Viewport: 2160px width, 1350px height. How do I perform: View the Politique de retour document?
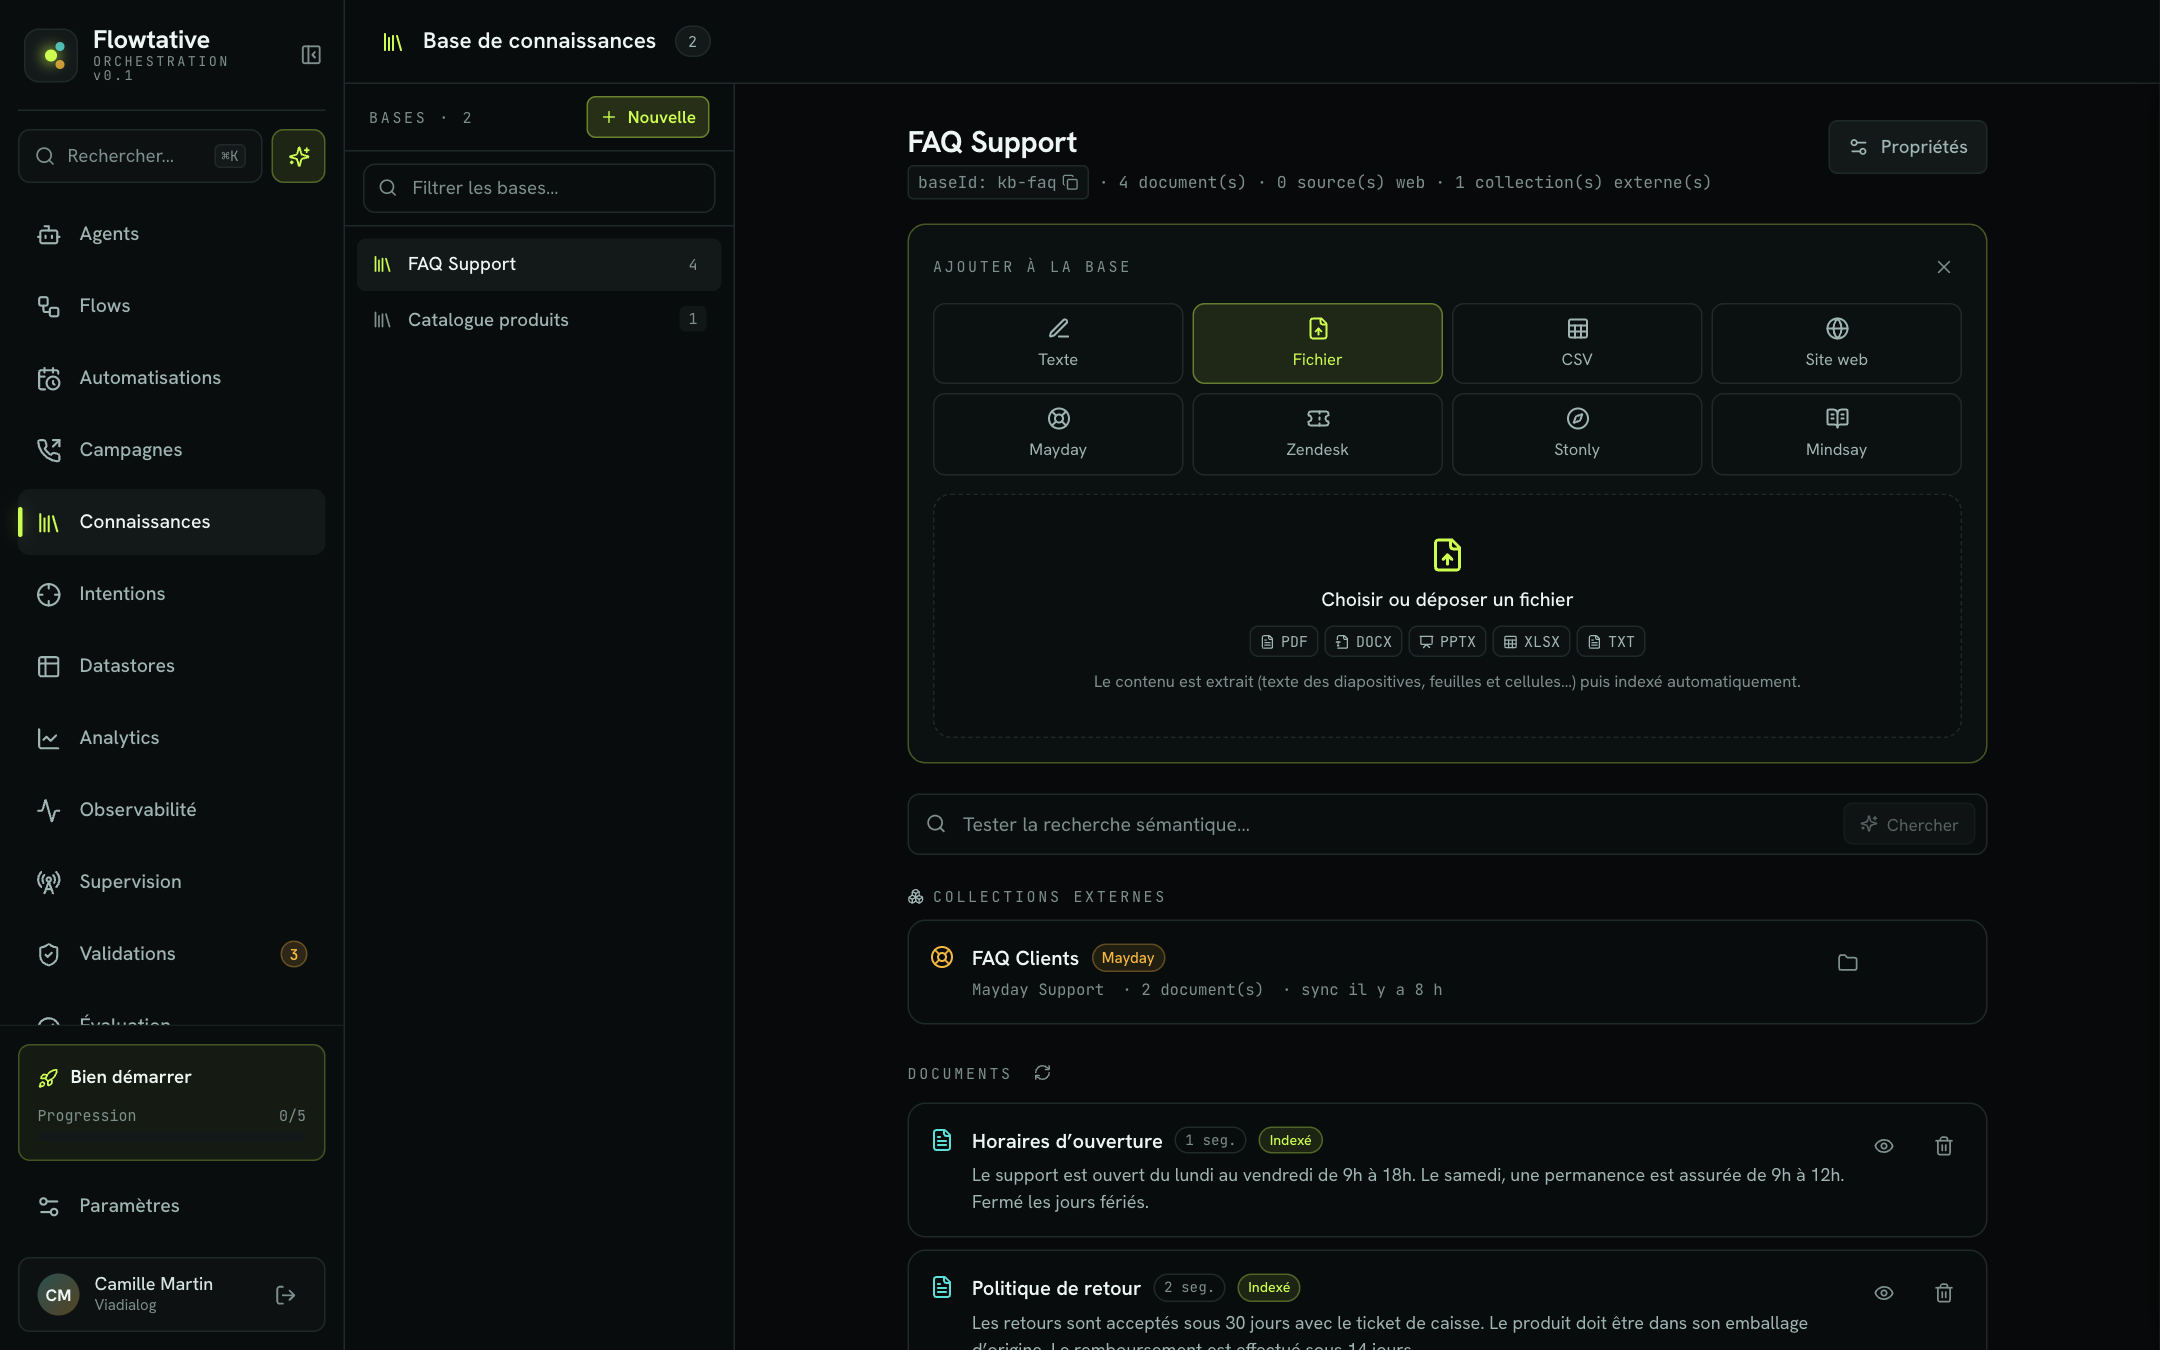pos(1883,1293)
